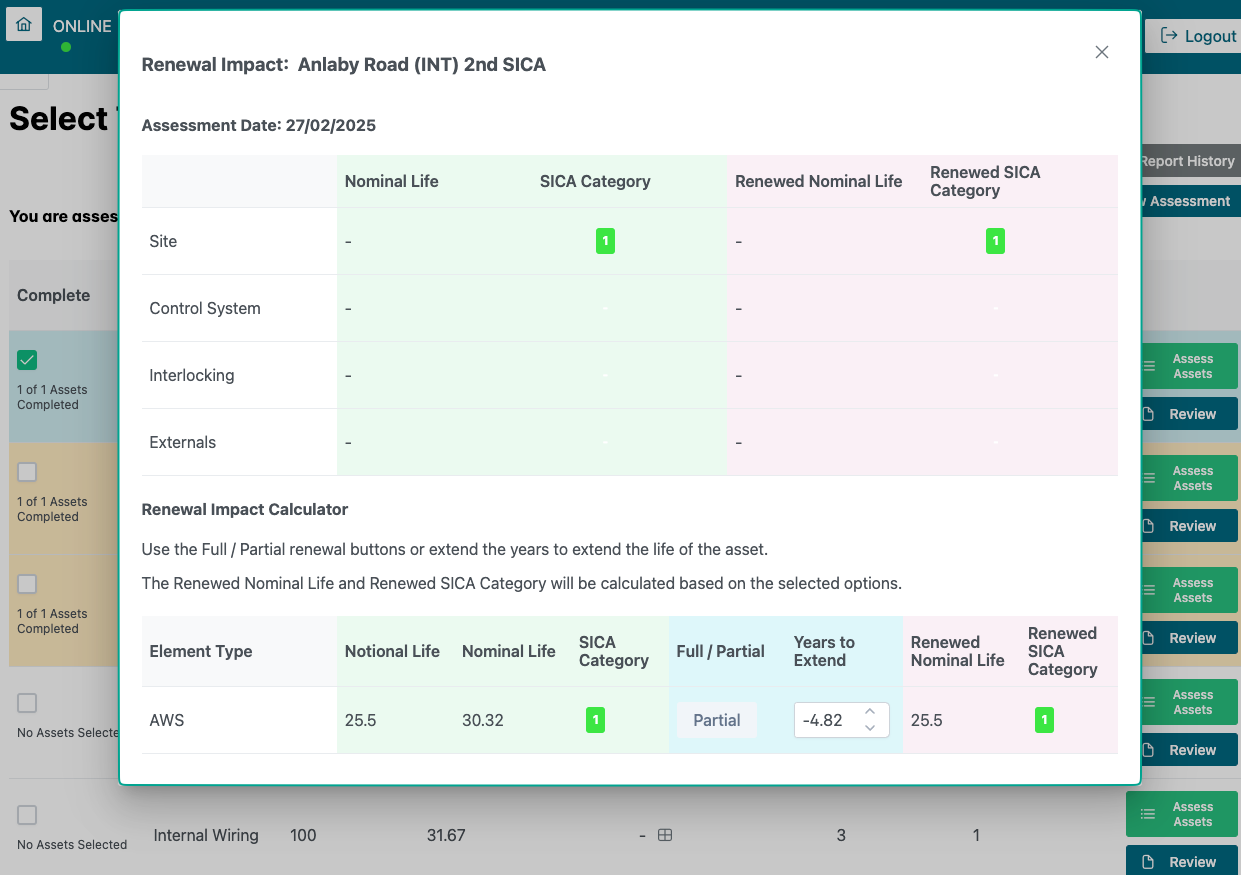Click the topmost Assess Assets button
The width and height of the screenshot is (1241, 875).
1189,366
